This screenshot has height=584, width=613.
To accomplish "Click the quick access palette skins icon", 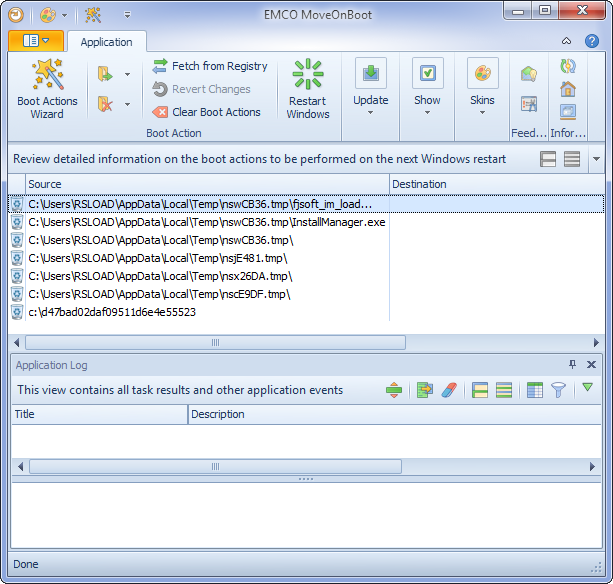I will tap(48, 15).
